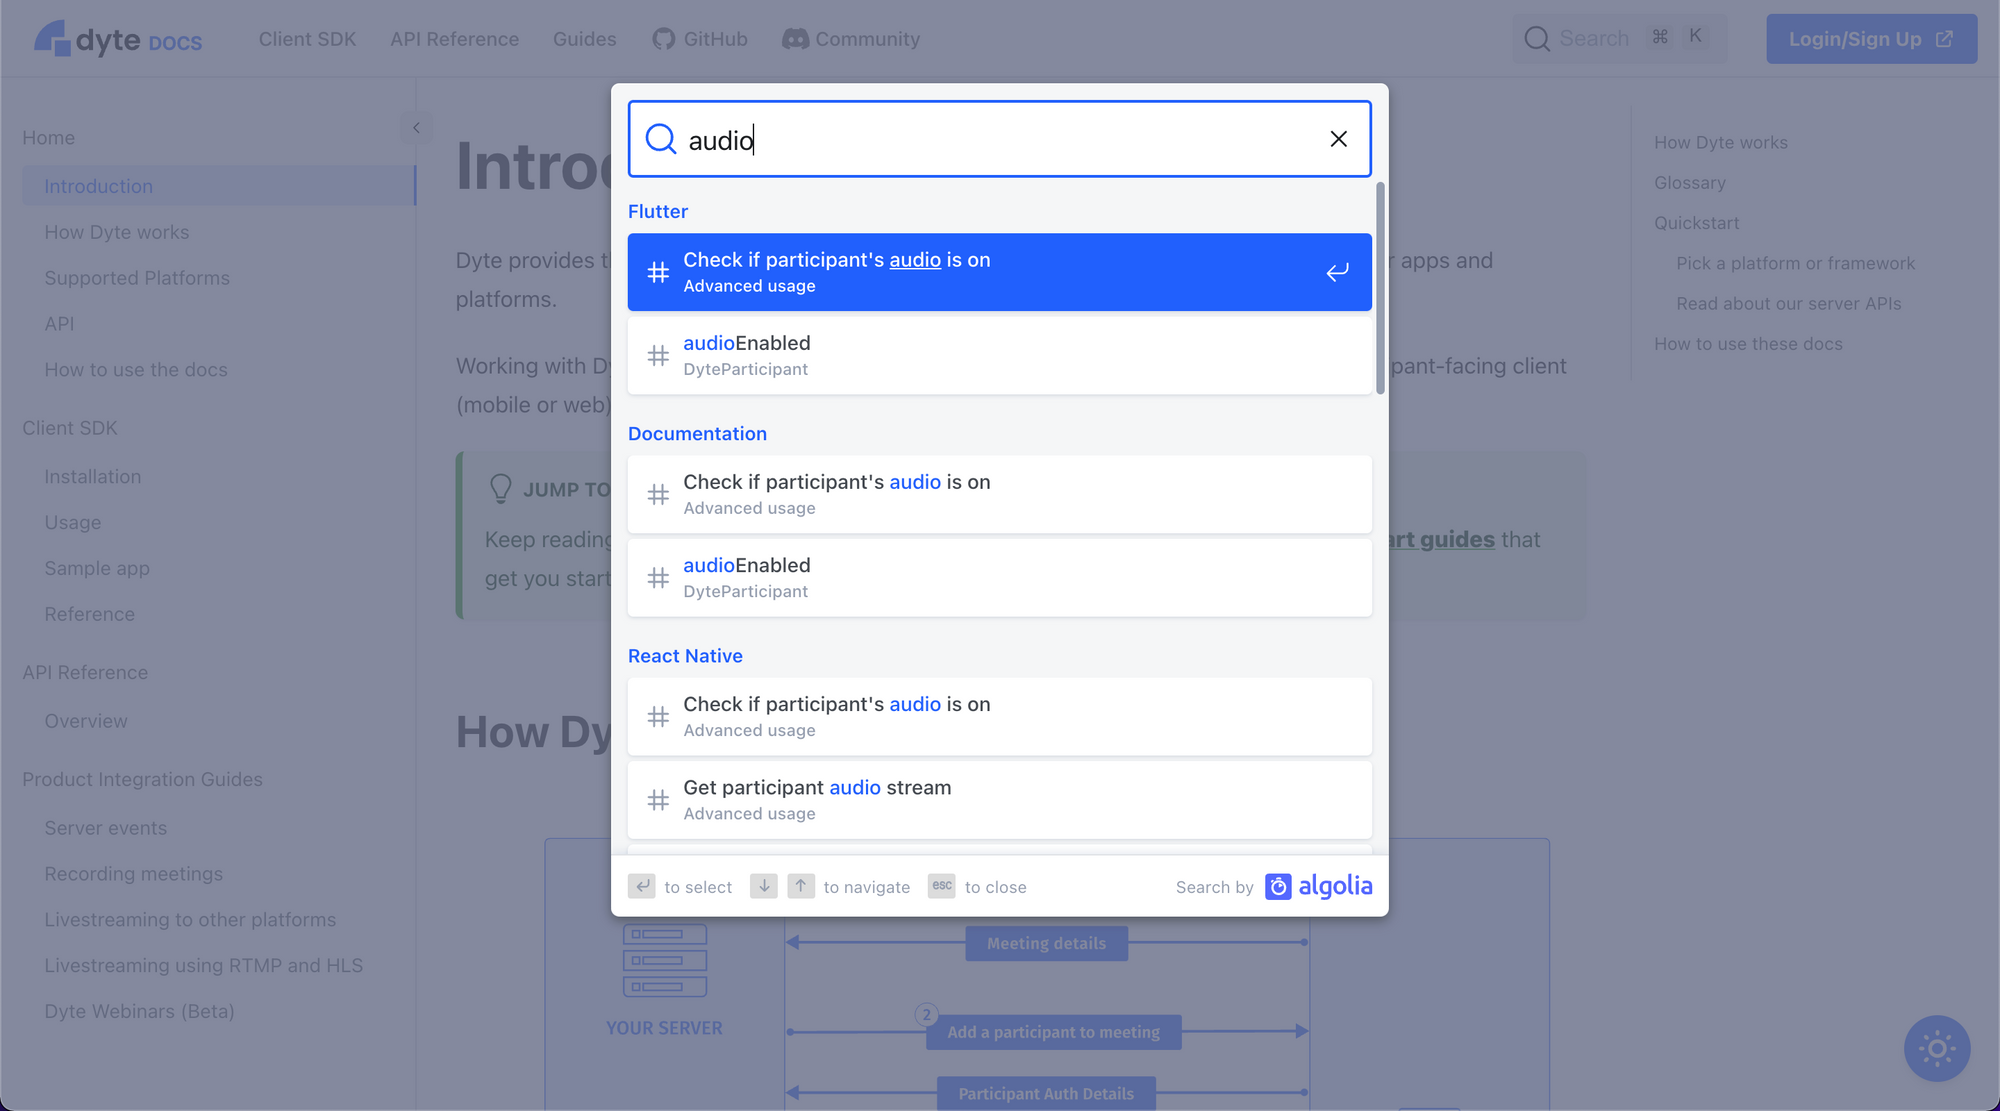Click hash icon of highlighted Flutter result
This screenshot has height=1111, width=2000.
658,272
